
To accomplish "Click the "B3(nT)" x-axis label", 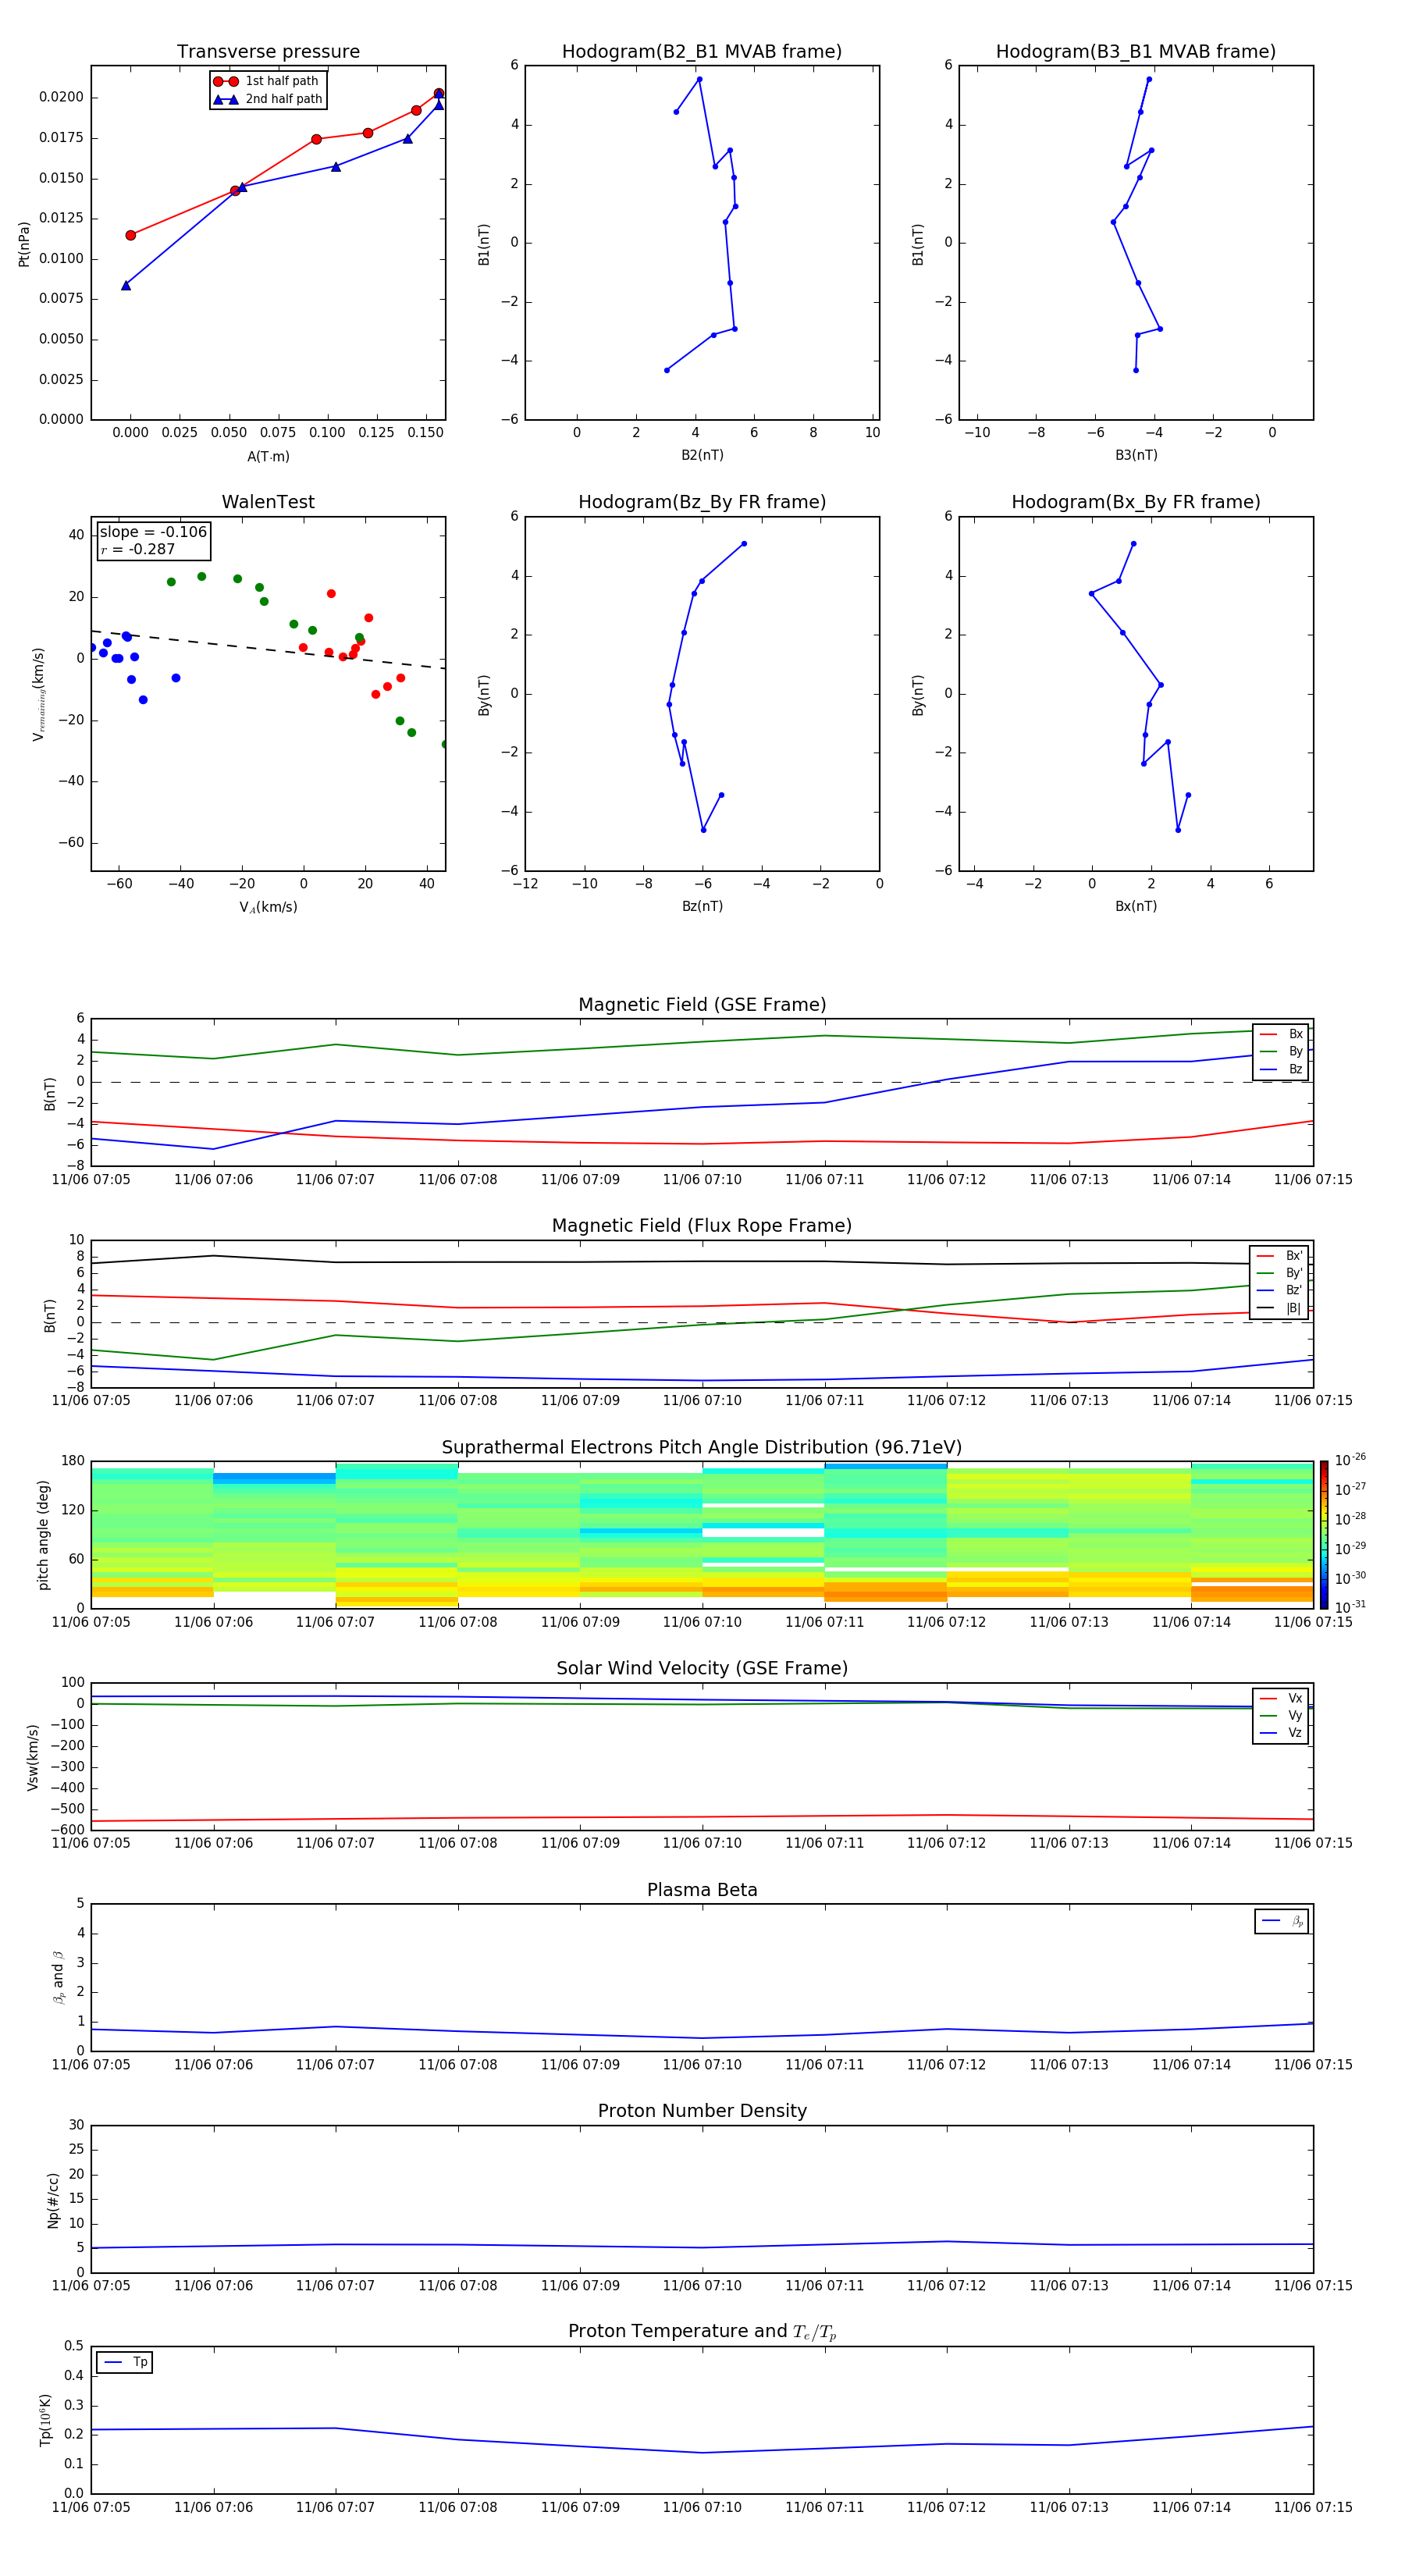I will click(x=1136, y=455).
